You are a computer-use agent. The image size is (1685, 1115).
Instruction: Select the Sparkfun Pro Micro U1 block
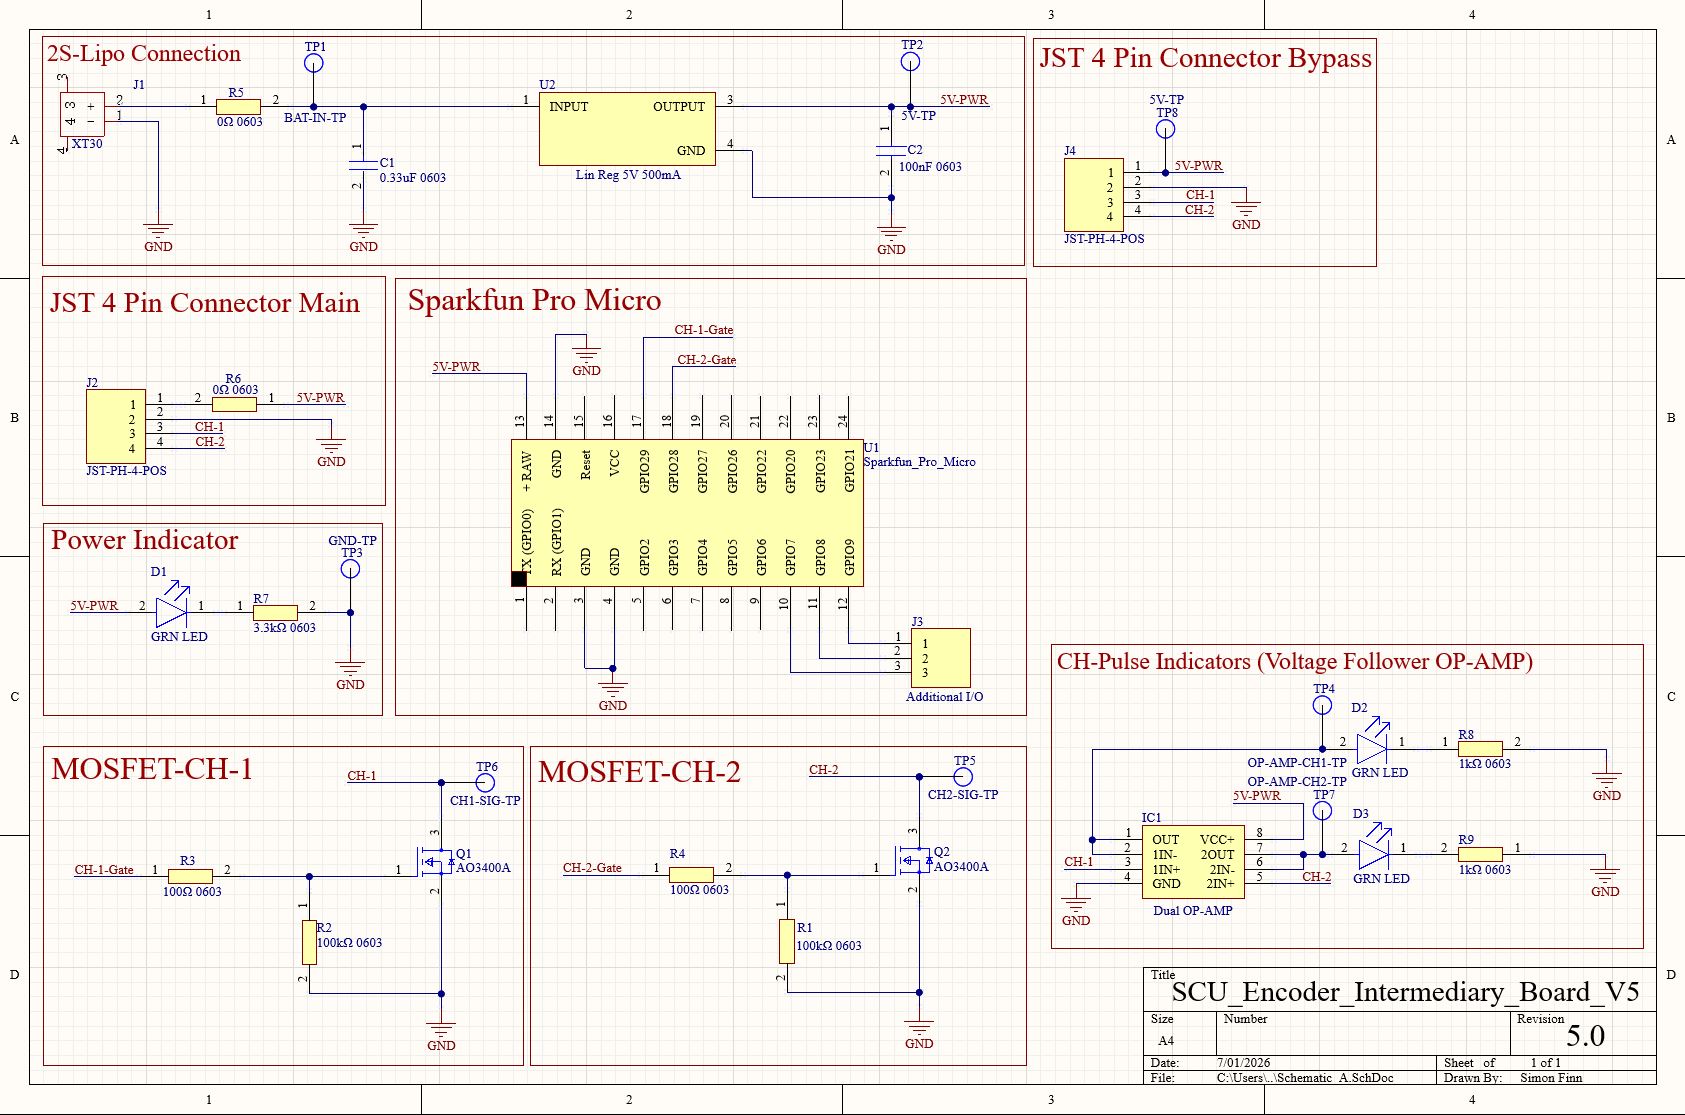pos(687,513)
